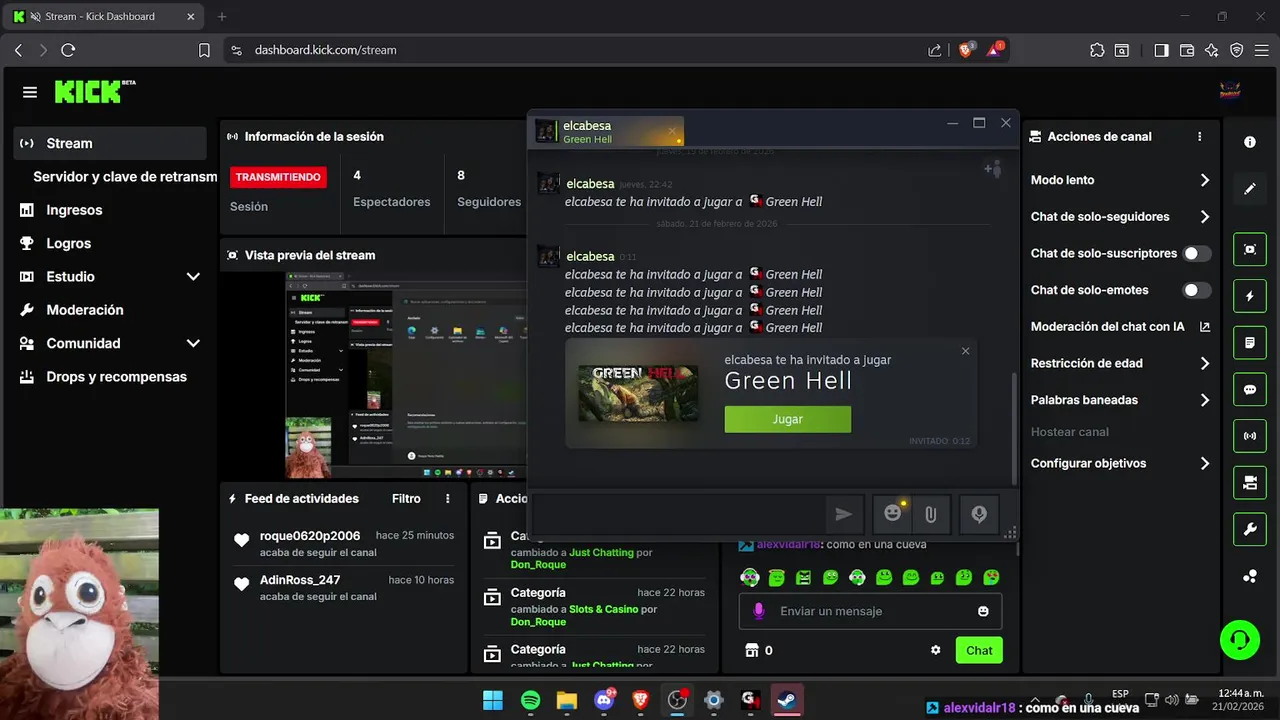Screen dimensions: 1280x720
Task: Toggle the broadcast signal widget icon
Action: point(1250,436)
